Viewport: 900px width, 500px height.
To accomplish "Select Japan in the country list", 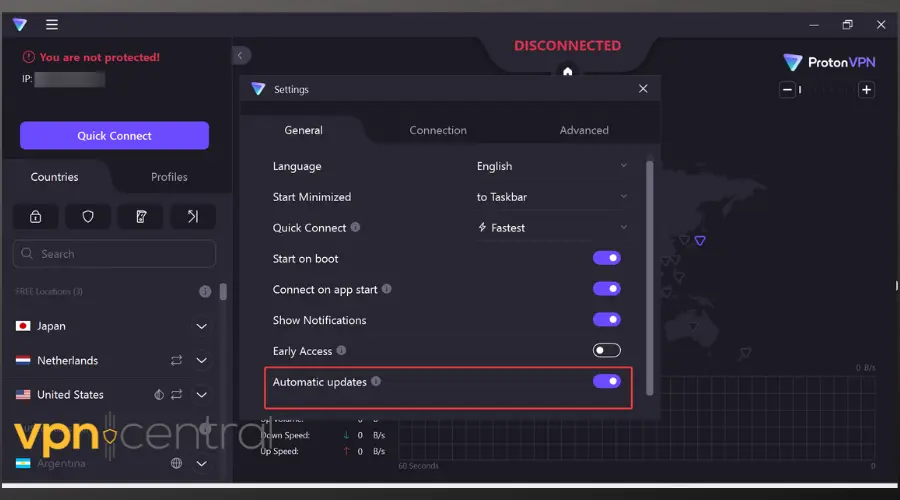I will pyautogui.click(x=51, y=326).
